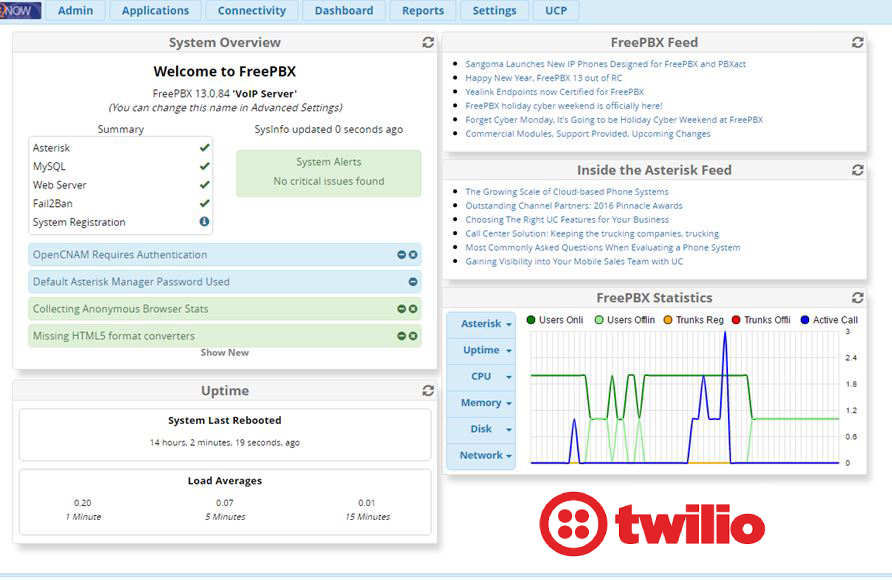The height and width of the screenshot is (580, 892).
Task: Toggle Trunks Offline series in chart legend
Action: (761, 320)
